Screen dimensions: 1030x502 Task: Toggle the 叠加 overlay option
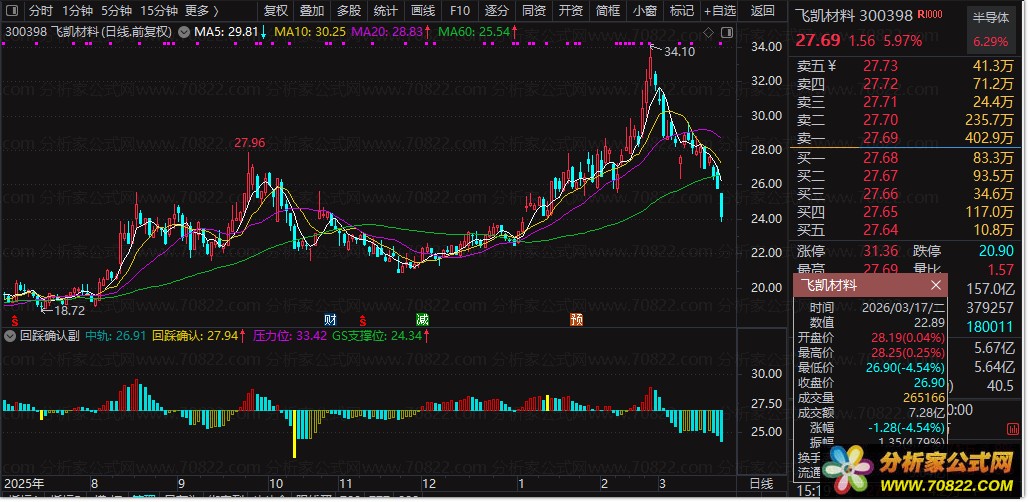pos(311,11)
